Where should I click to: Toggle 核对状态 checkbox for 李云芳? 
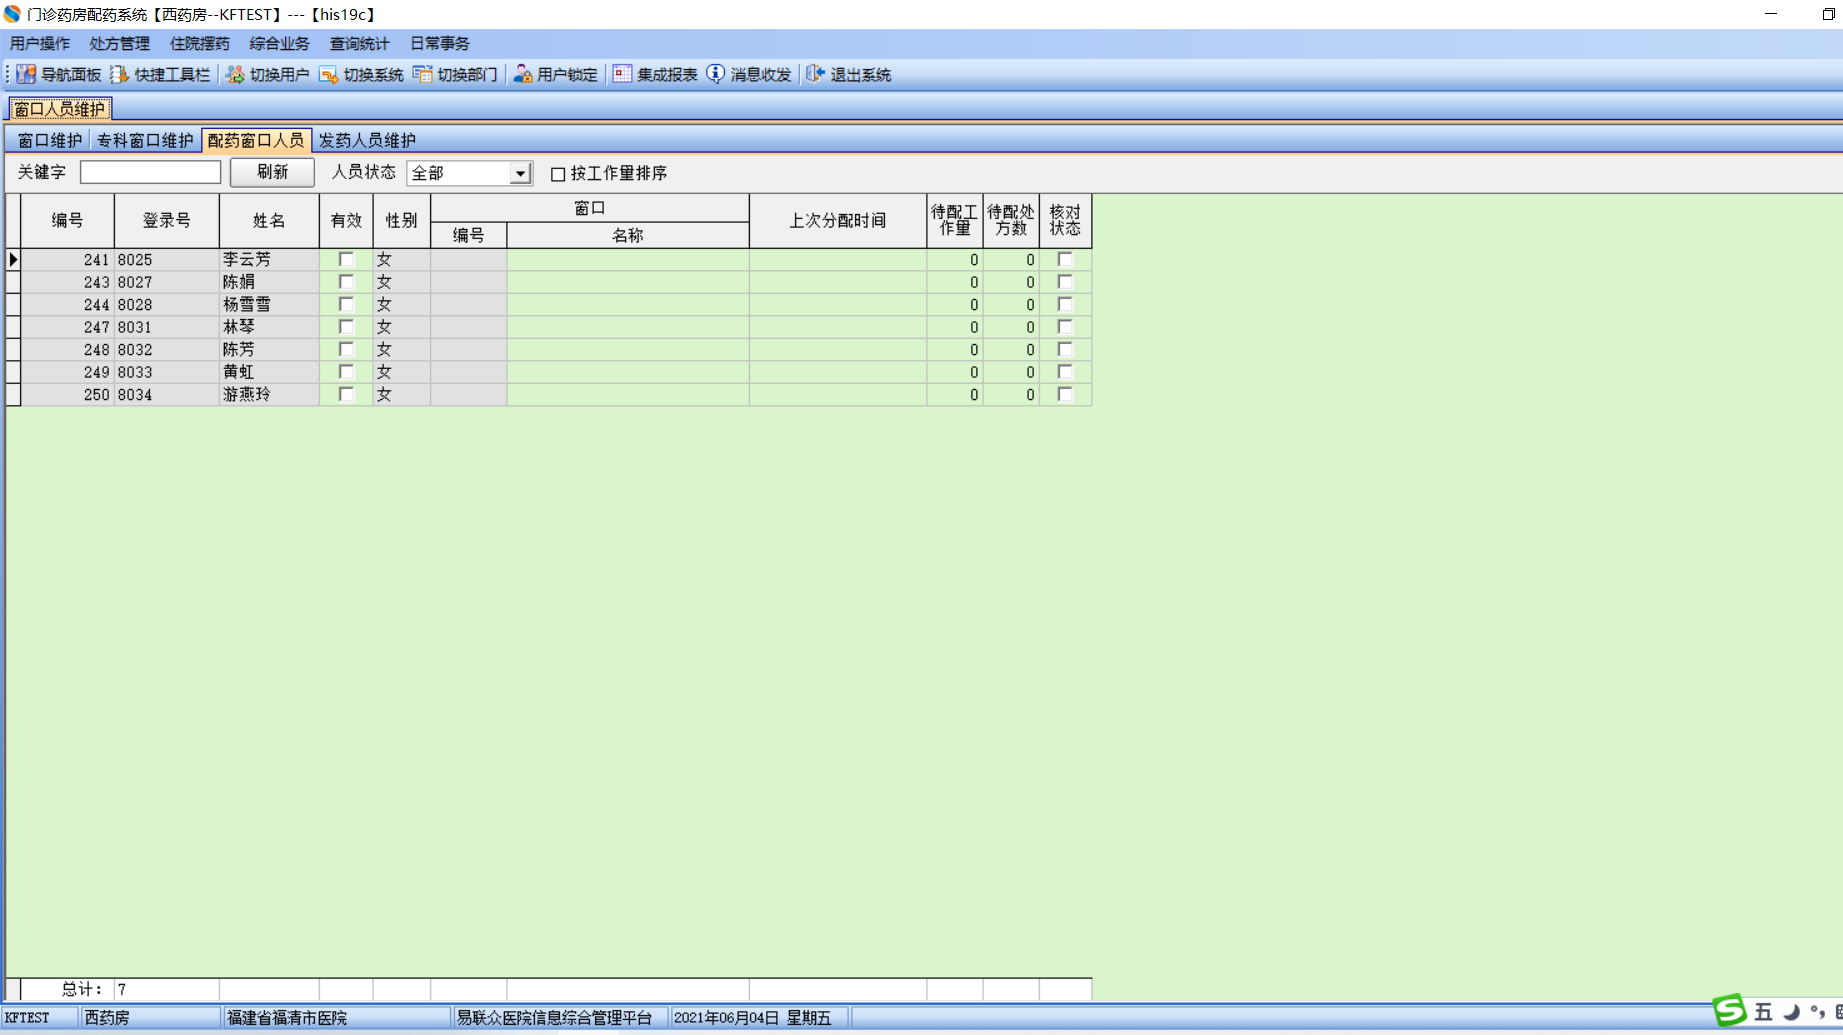[1065, 260]
